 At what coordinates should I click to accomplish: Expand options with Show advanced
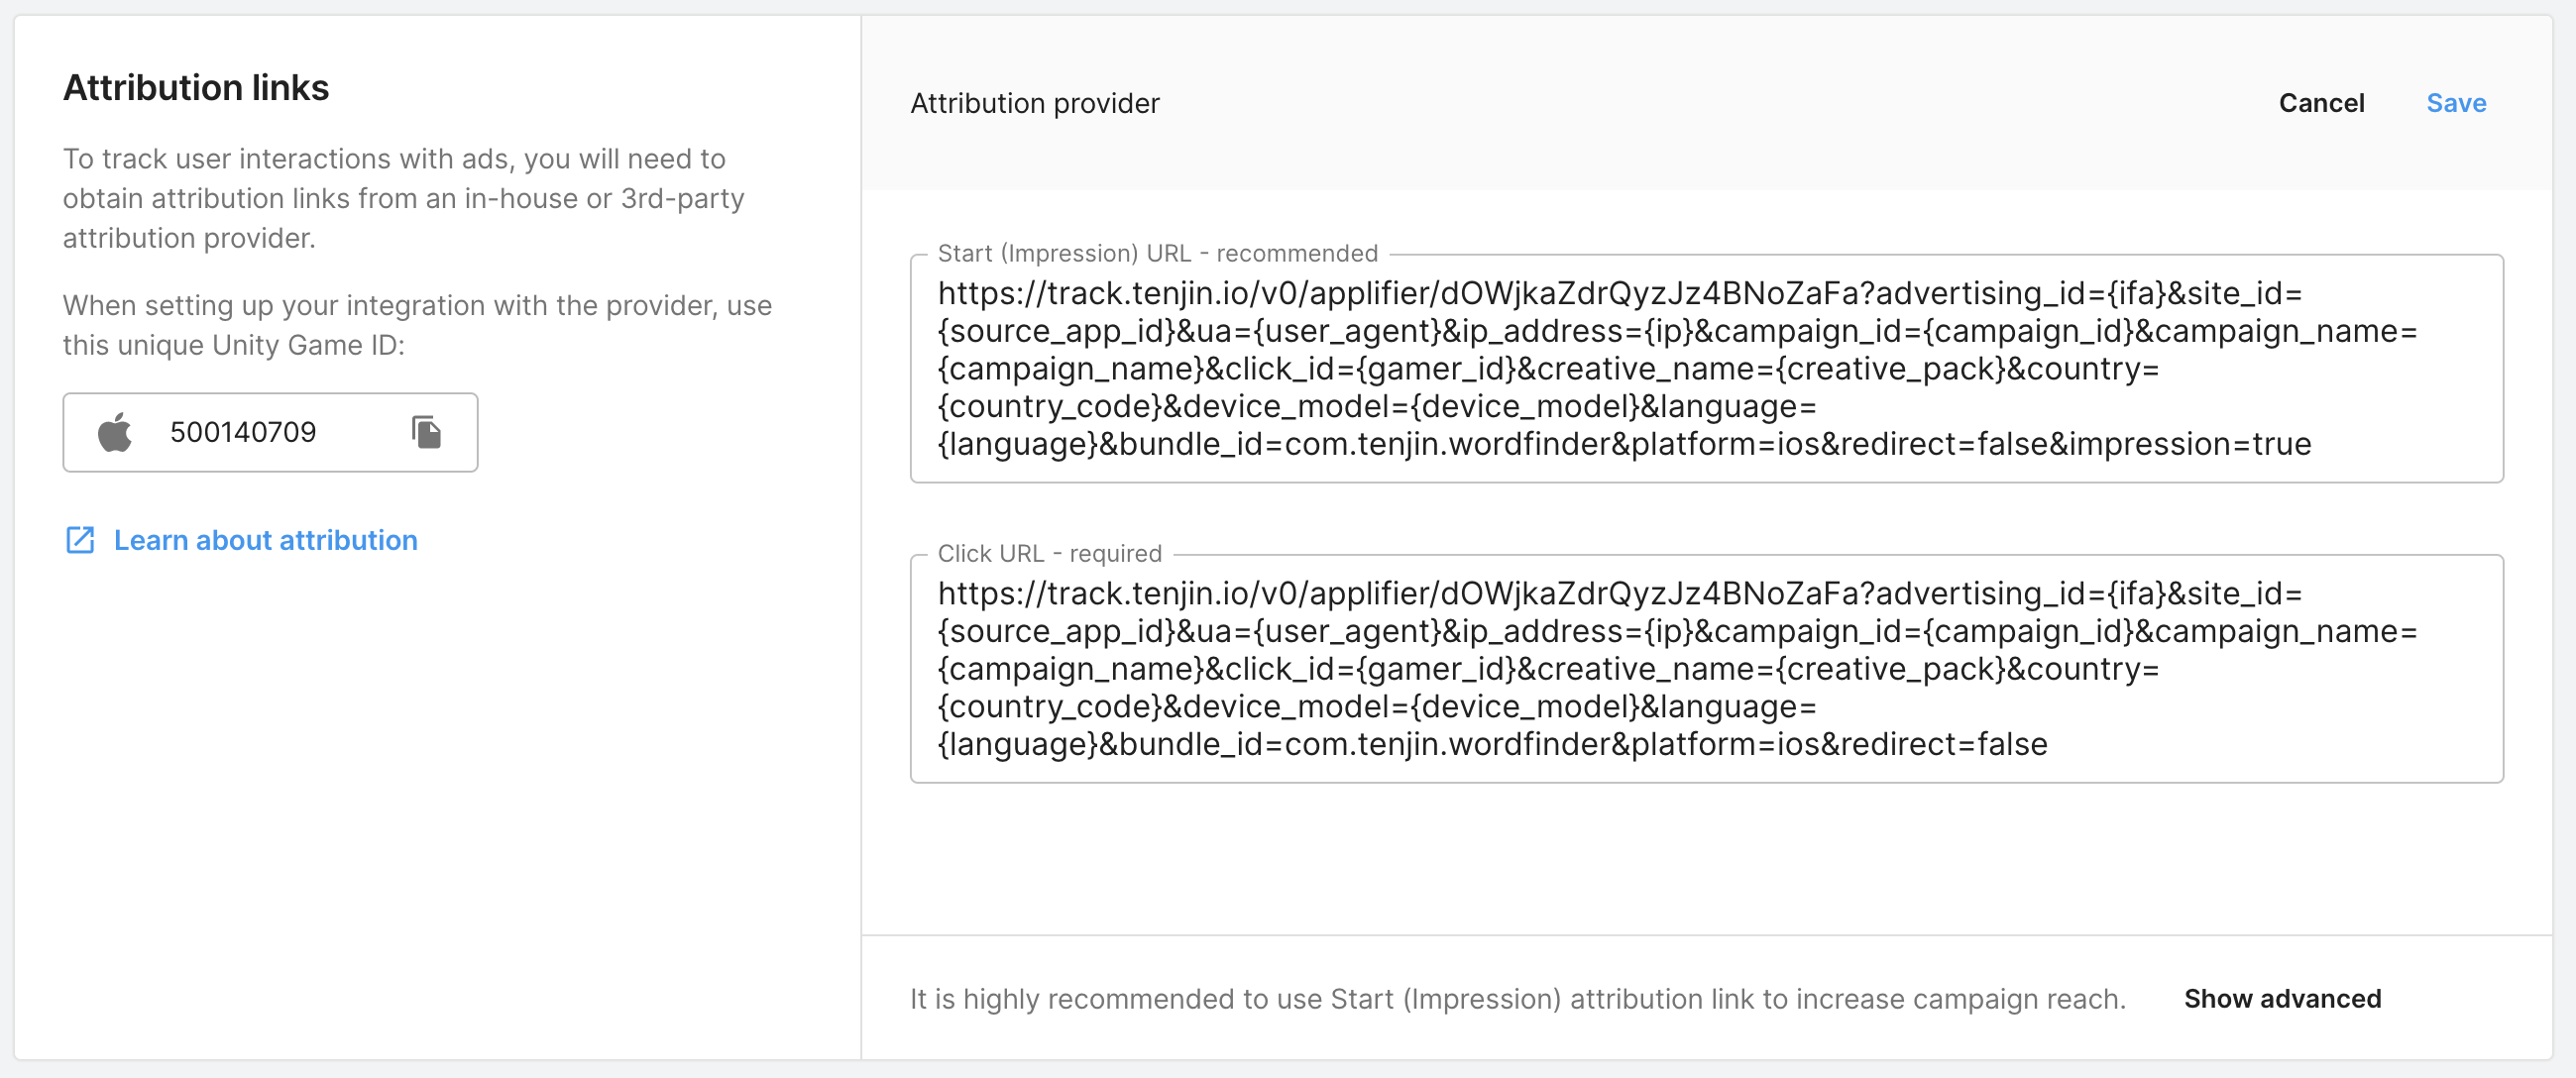pyautogui.click(x=2282, y=998)
